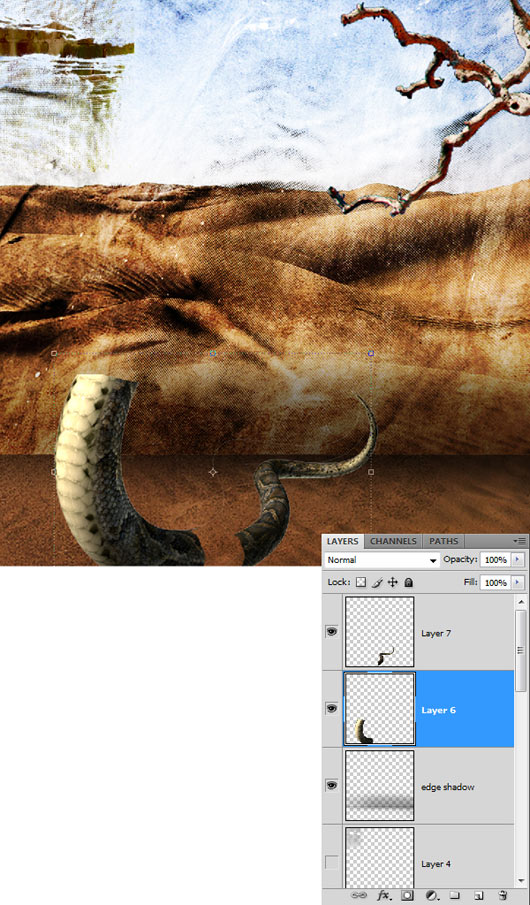Viewport: 530px width, 905px height.
Task: Click the layers scrollbar down arrow
Action: click(521, 883)
